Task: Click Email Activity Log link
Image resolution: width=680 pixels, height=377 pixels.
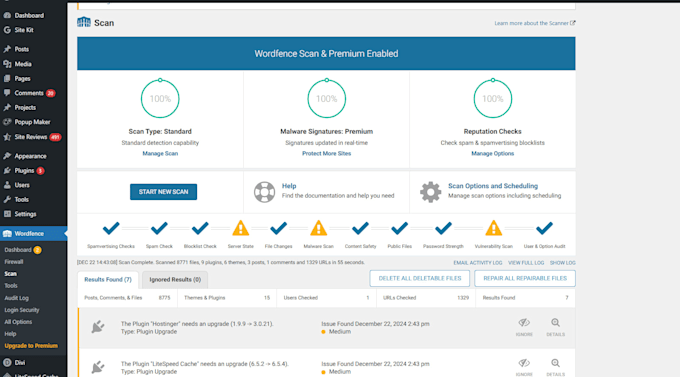Action: point(477,263)
